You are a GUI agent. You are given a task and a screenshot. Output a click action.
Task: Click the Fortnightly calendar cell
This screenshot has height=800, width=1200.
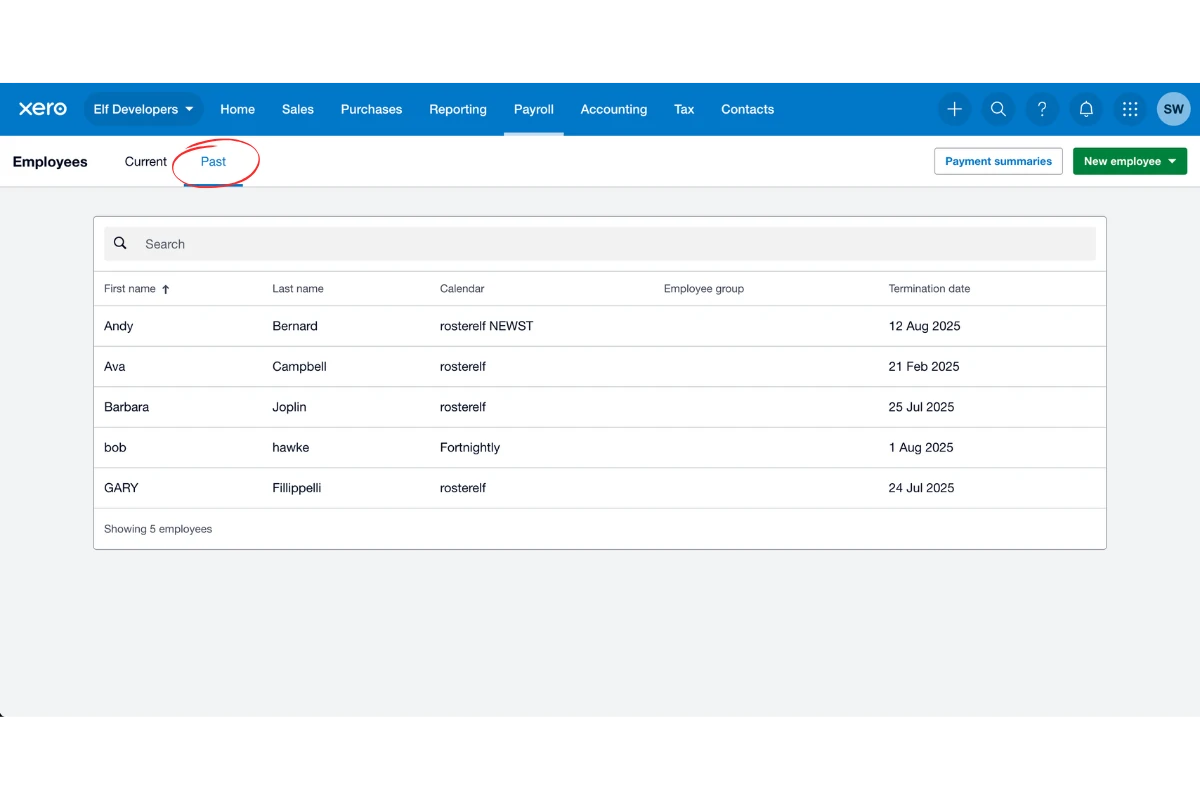[x=470, y=448]
